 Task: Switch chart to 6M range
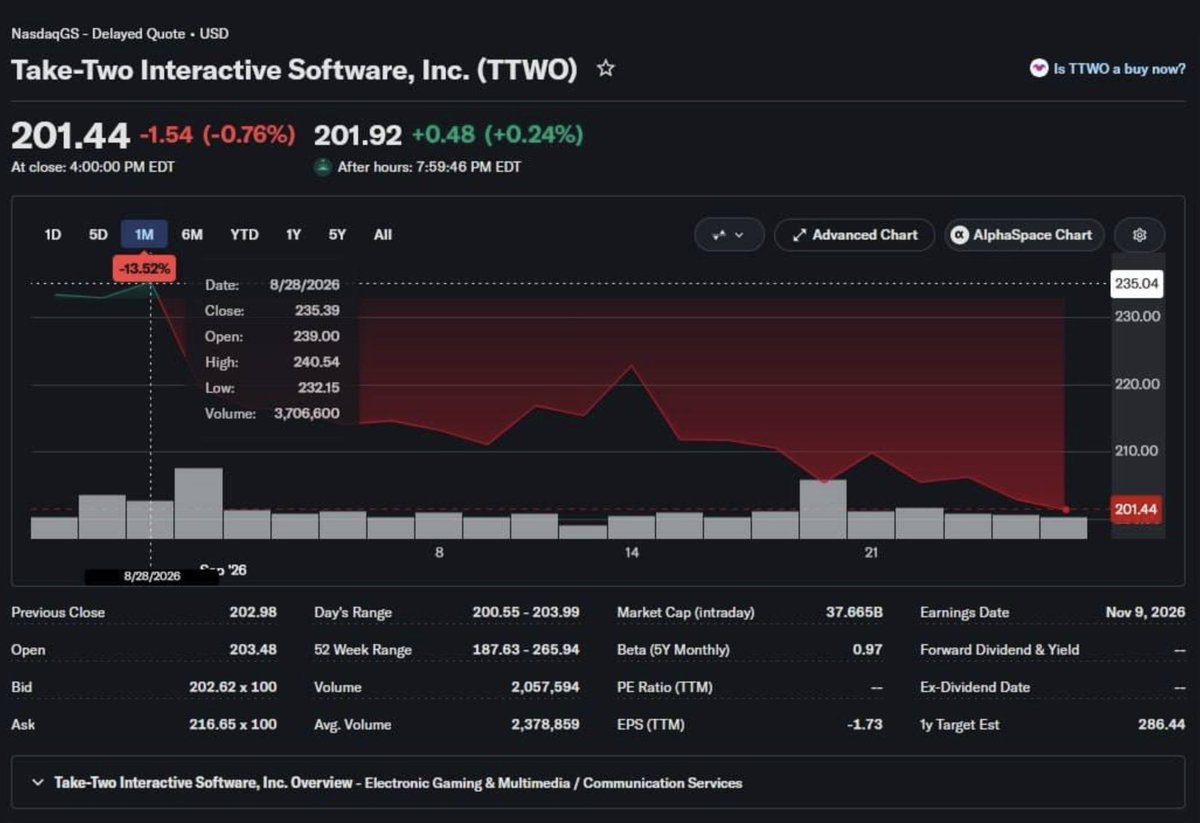192,235
